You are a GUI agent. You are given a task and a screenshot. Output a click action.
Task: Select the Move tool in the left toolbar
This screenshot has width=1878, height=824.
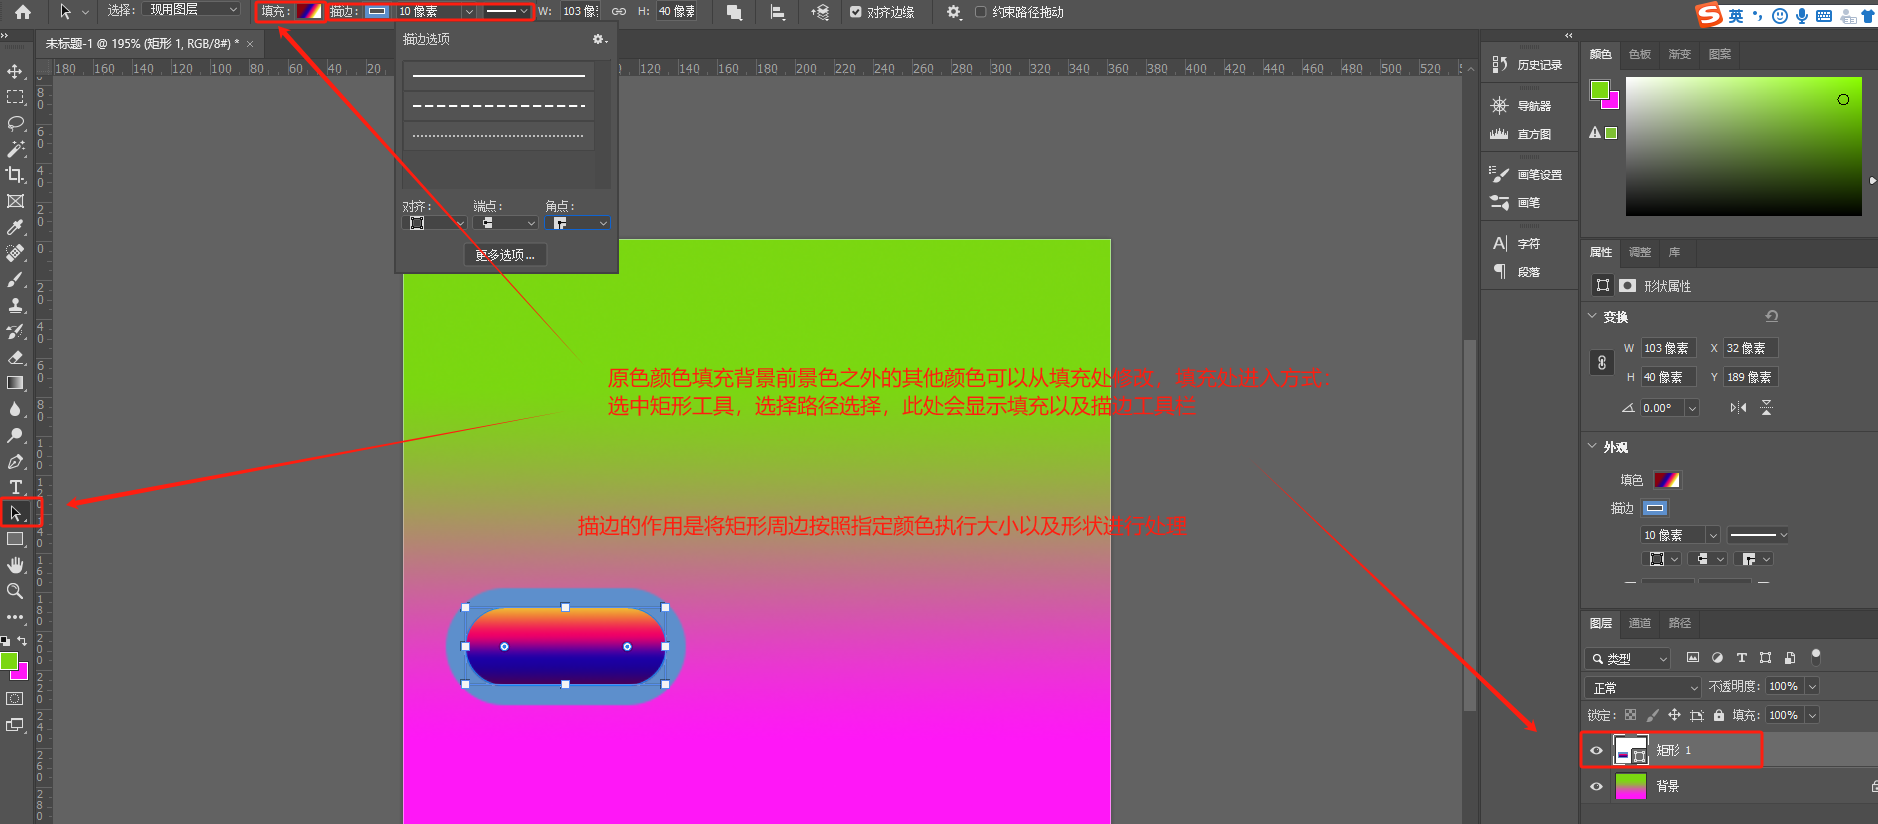click(15, 72)
